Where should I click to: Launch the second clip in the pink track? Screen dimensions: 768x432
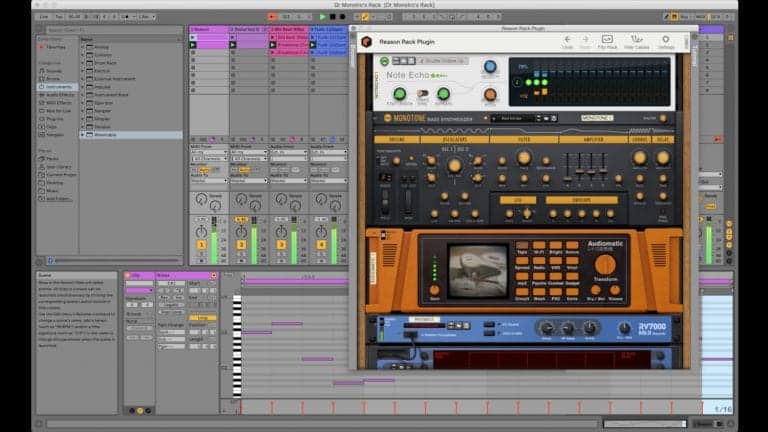coord(273,45)
